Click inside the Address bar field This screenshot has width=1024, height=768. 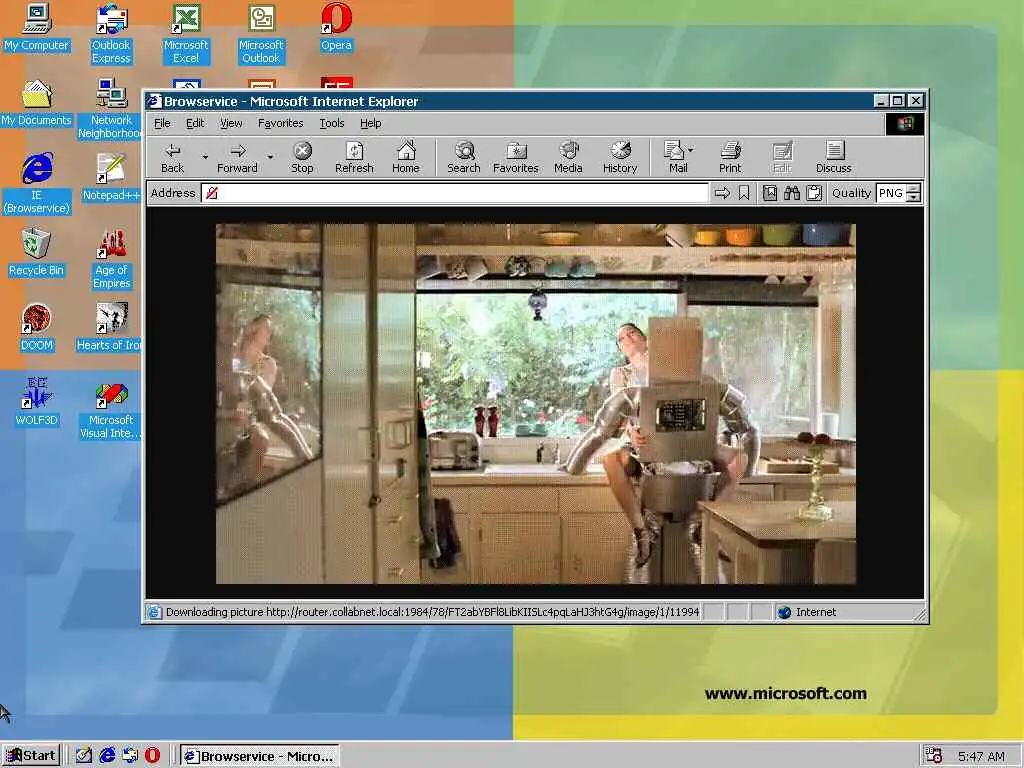pyautogui.click(x=455, y=193)
